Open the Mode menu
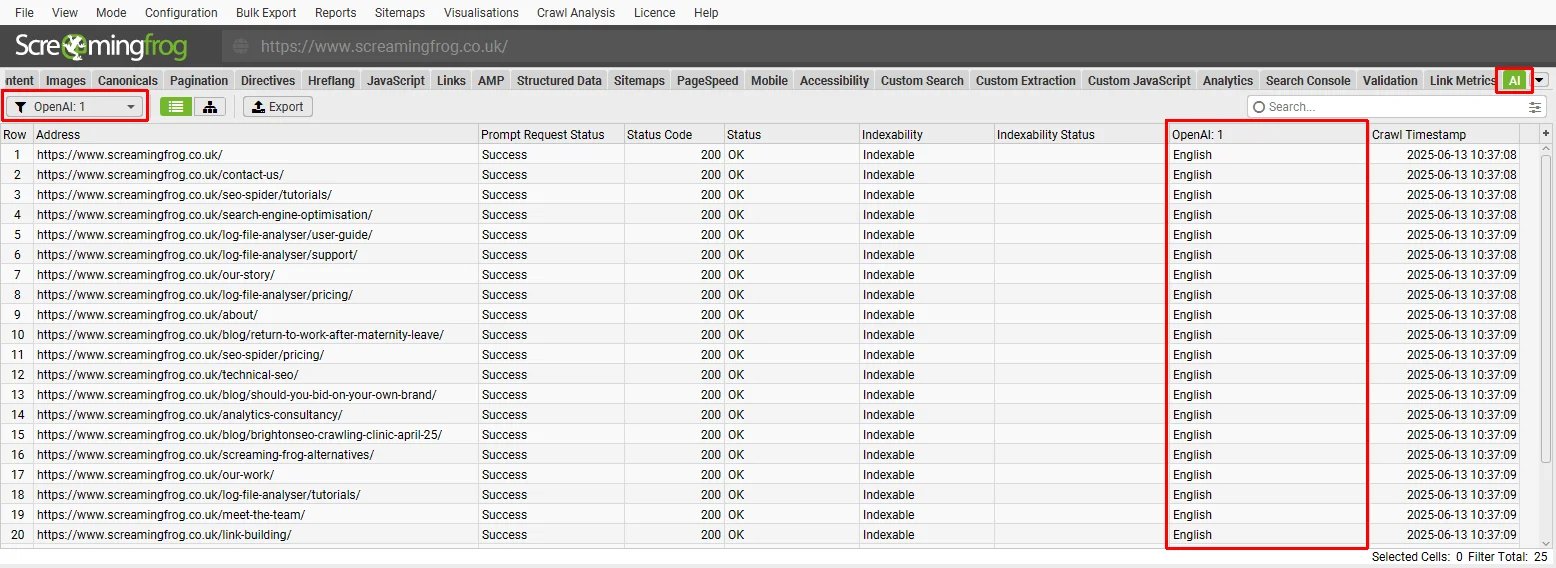 pyautogui.click(x=111, y=13)
